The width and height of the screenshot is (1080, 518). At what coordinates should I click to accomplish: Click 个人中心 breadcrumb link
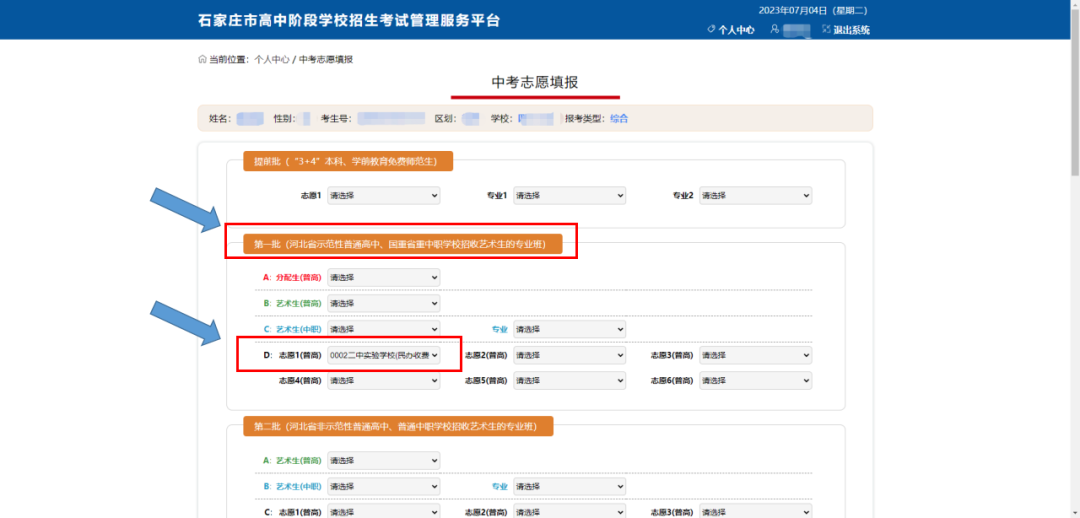(271, 60)
